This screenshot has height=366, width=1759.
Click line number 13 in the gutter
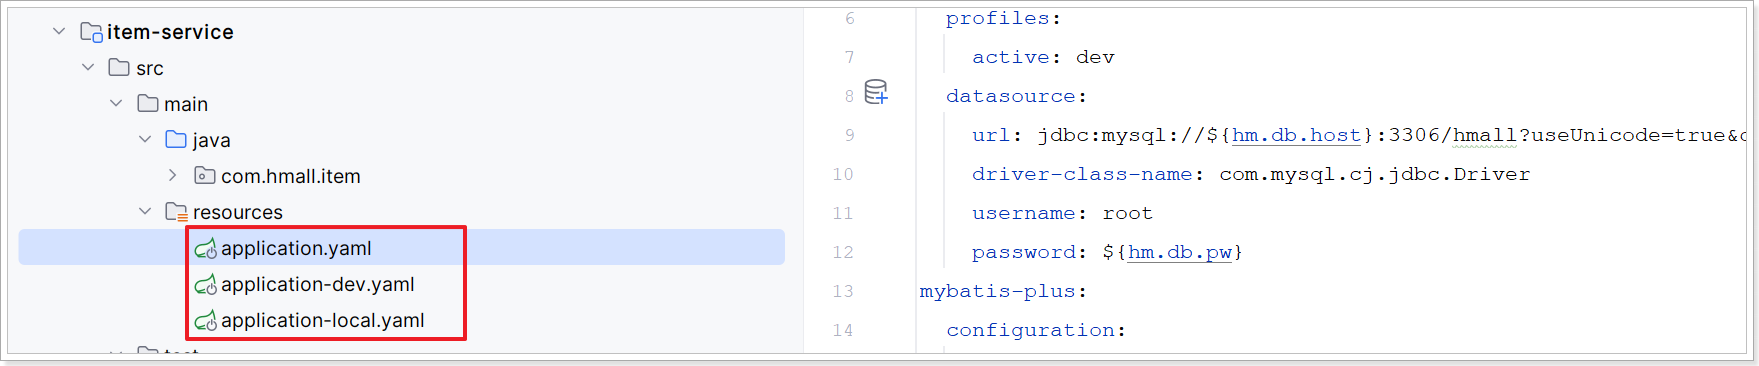coord(843,291)
